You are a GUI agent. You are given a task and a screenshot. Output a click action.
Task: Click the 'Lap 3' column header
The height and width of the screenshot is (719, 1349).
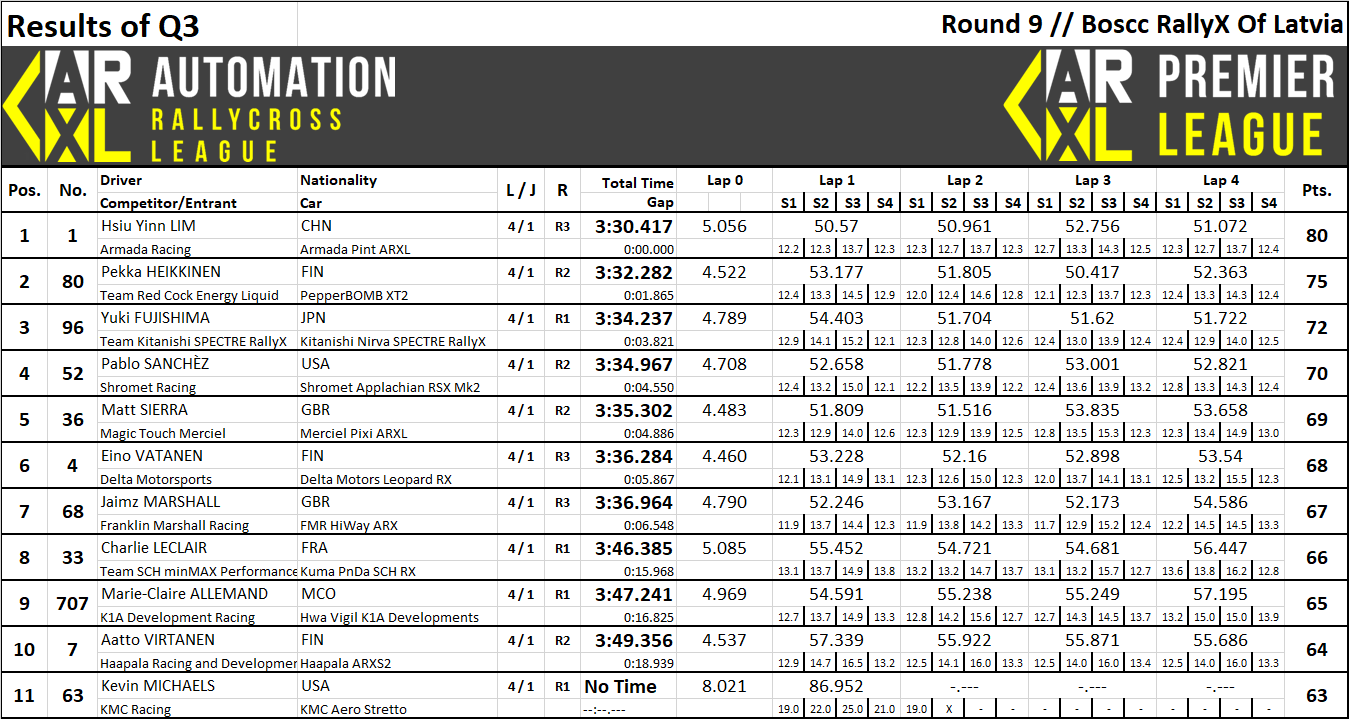coord(1092,180)
